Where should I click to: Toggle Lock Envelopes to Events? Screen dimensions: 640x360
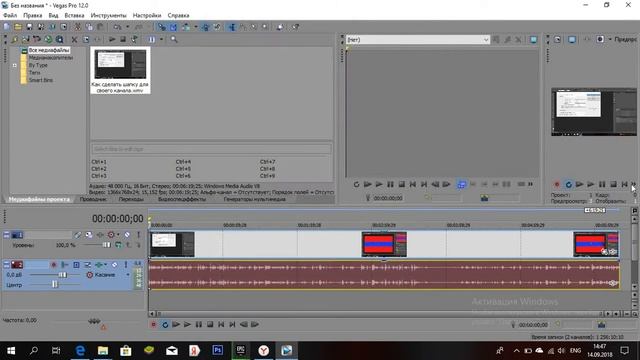205,27
